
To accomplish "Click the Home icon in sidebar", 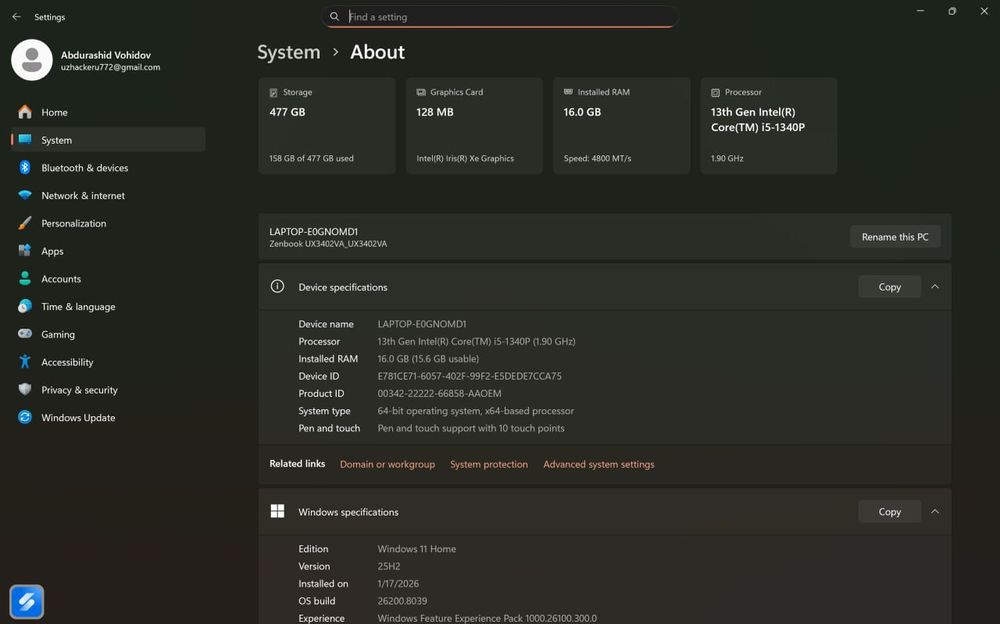I will pyautogui.click(x=25, y=112).
